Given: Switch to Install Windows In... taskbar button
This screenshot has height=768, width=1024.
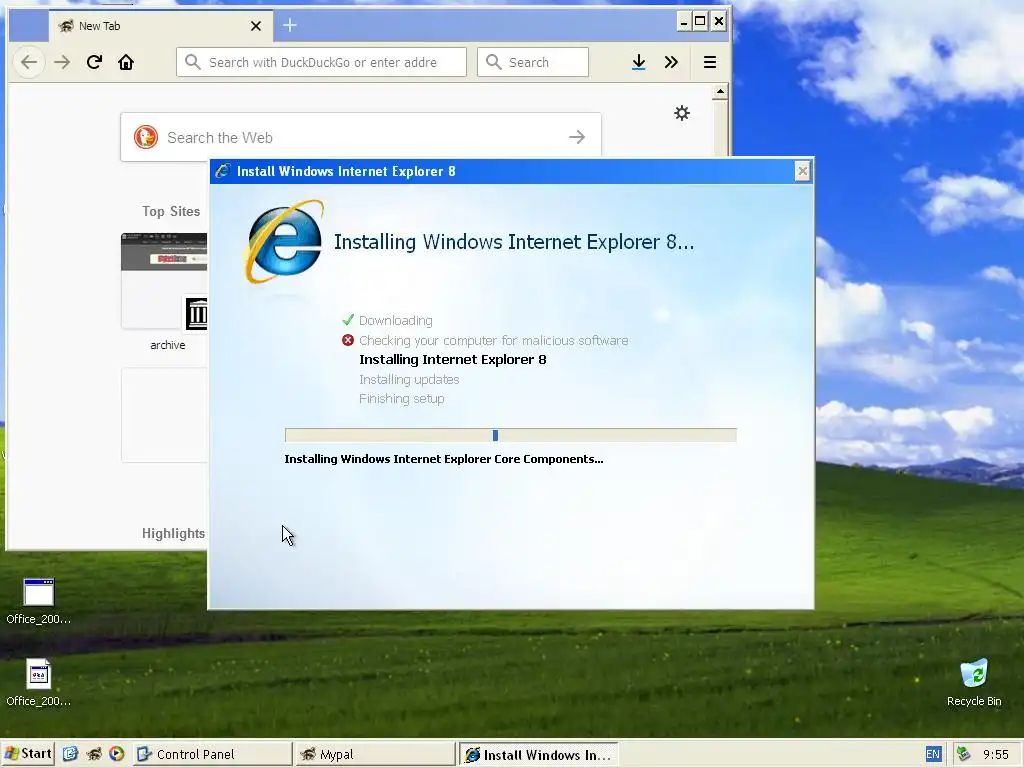Looking at the screenshot, I should (538, 754).
